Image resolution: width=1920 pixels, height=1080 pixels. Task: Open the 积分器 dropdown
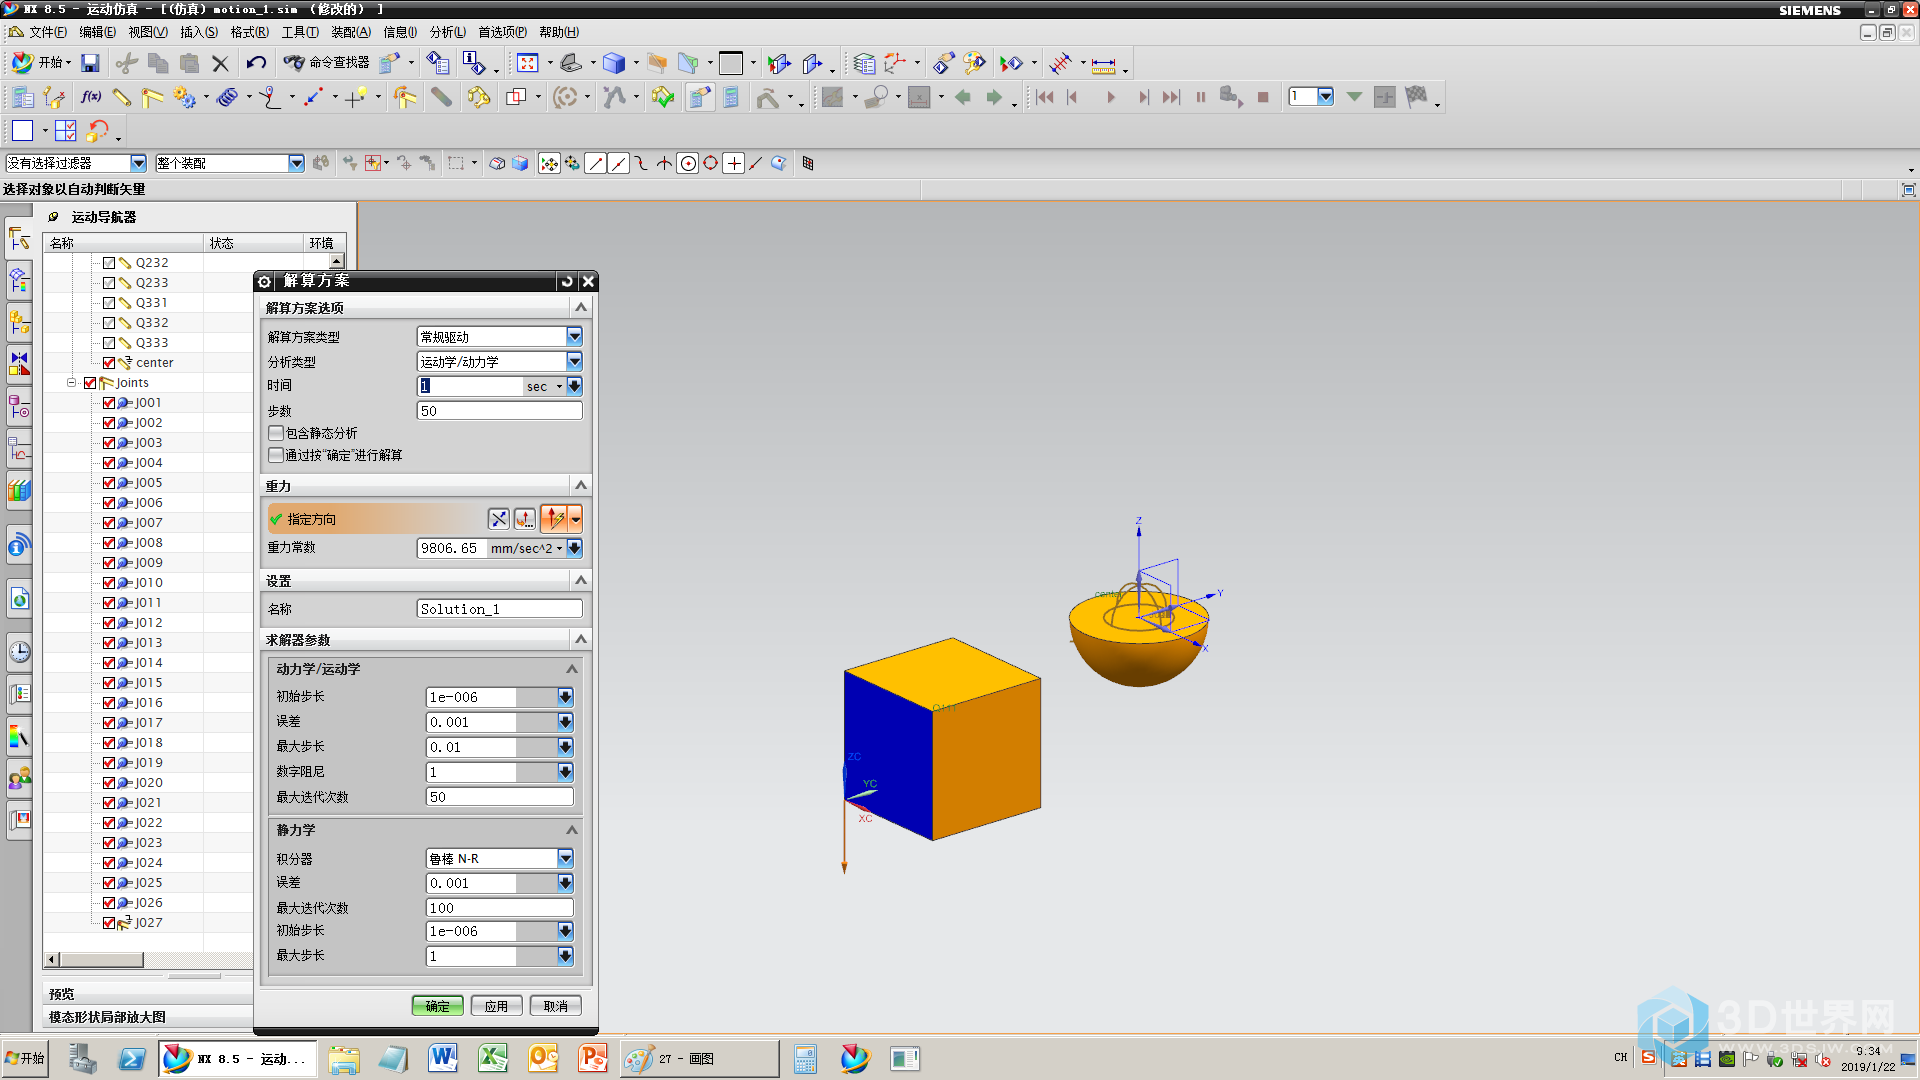click(x=565, y=859)
